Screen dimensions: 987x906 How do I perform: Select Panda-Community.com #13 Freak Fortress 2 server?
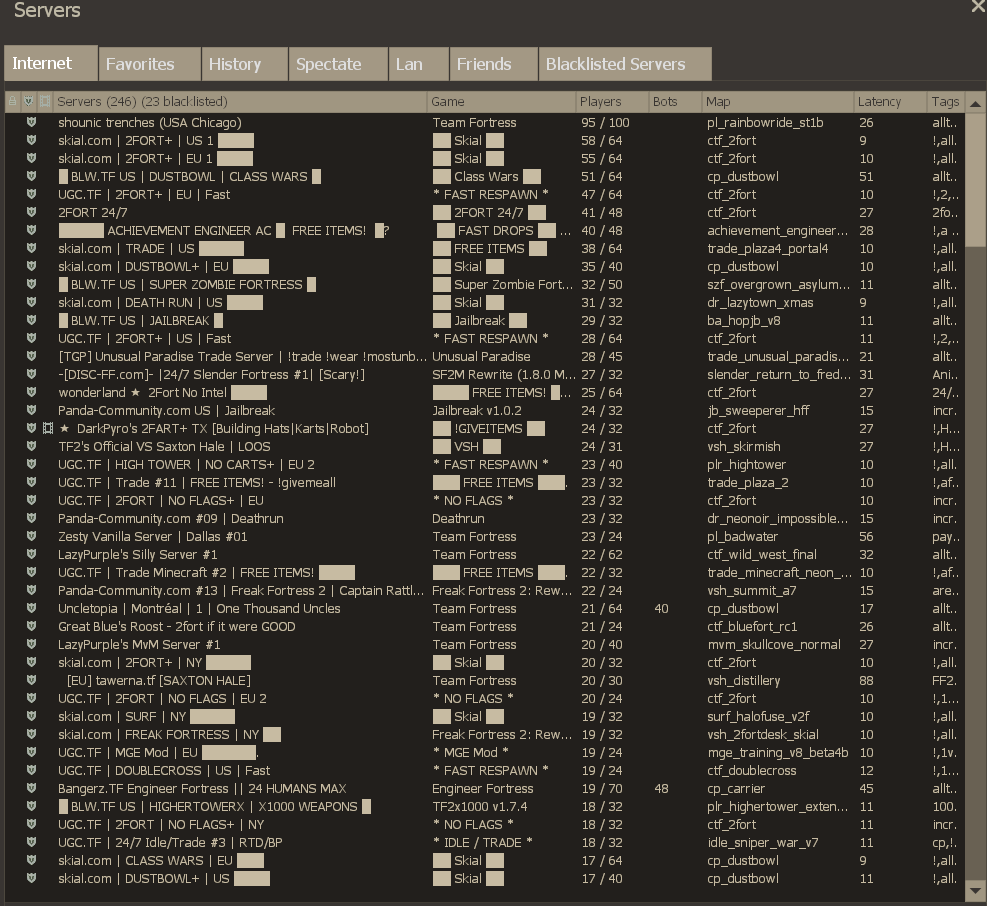[x=485, y=591]
